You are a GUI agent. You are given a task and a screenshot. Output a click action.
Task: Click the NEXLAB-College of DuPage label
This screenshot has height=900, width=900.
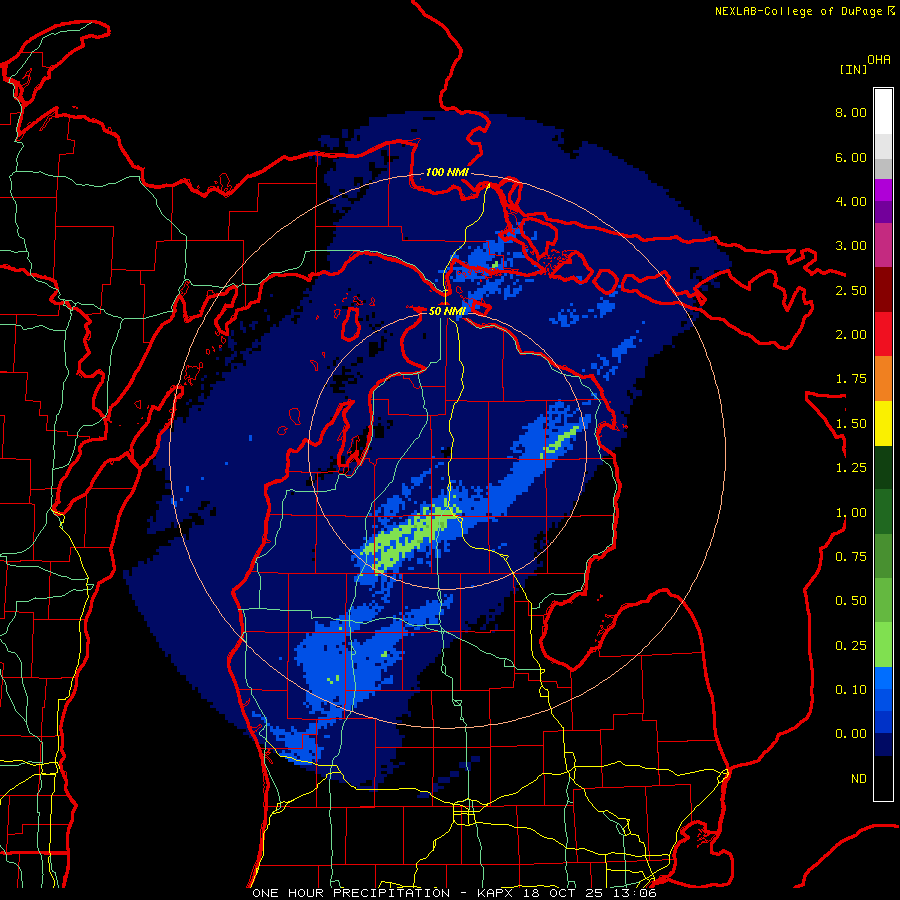(x=800, y=11)
